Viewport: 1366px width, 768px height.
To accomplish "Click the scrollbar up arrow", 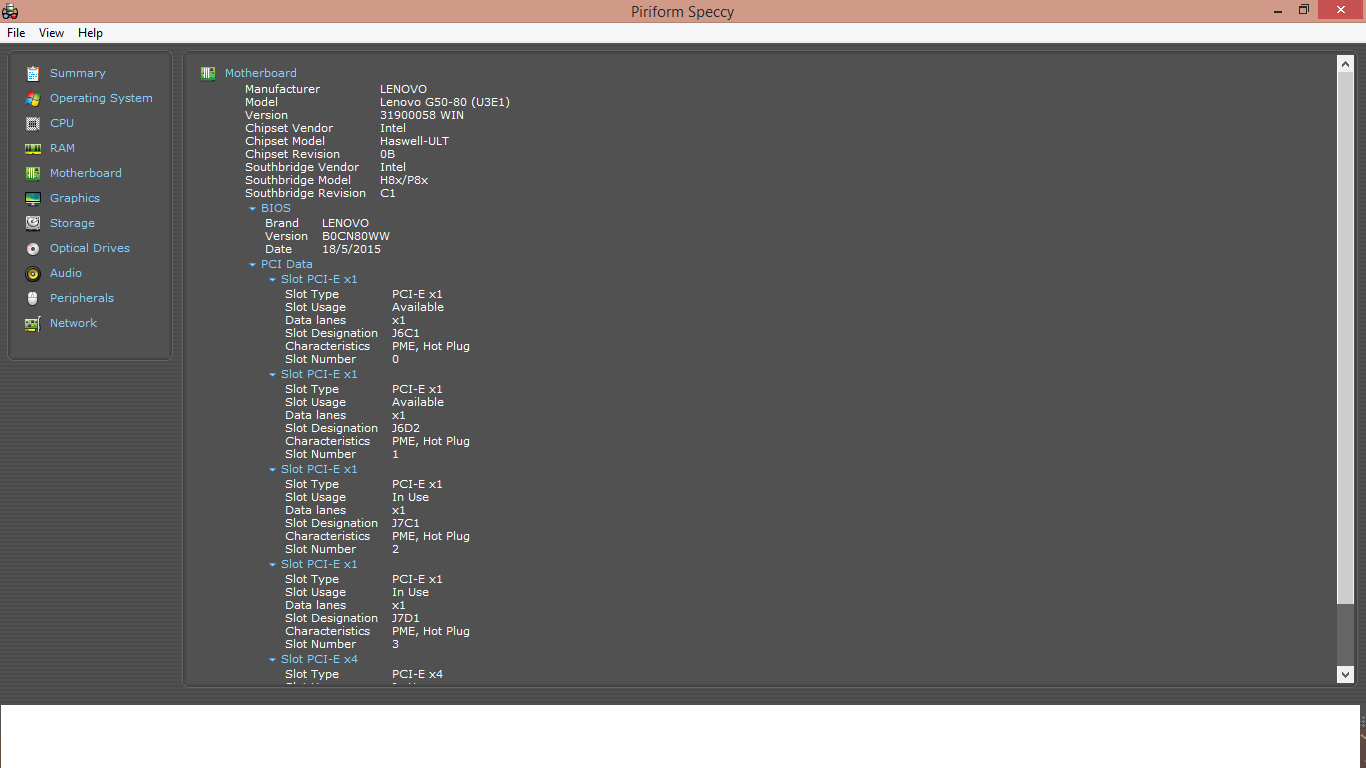I will [1345, 64].
